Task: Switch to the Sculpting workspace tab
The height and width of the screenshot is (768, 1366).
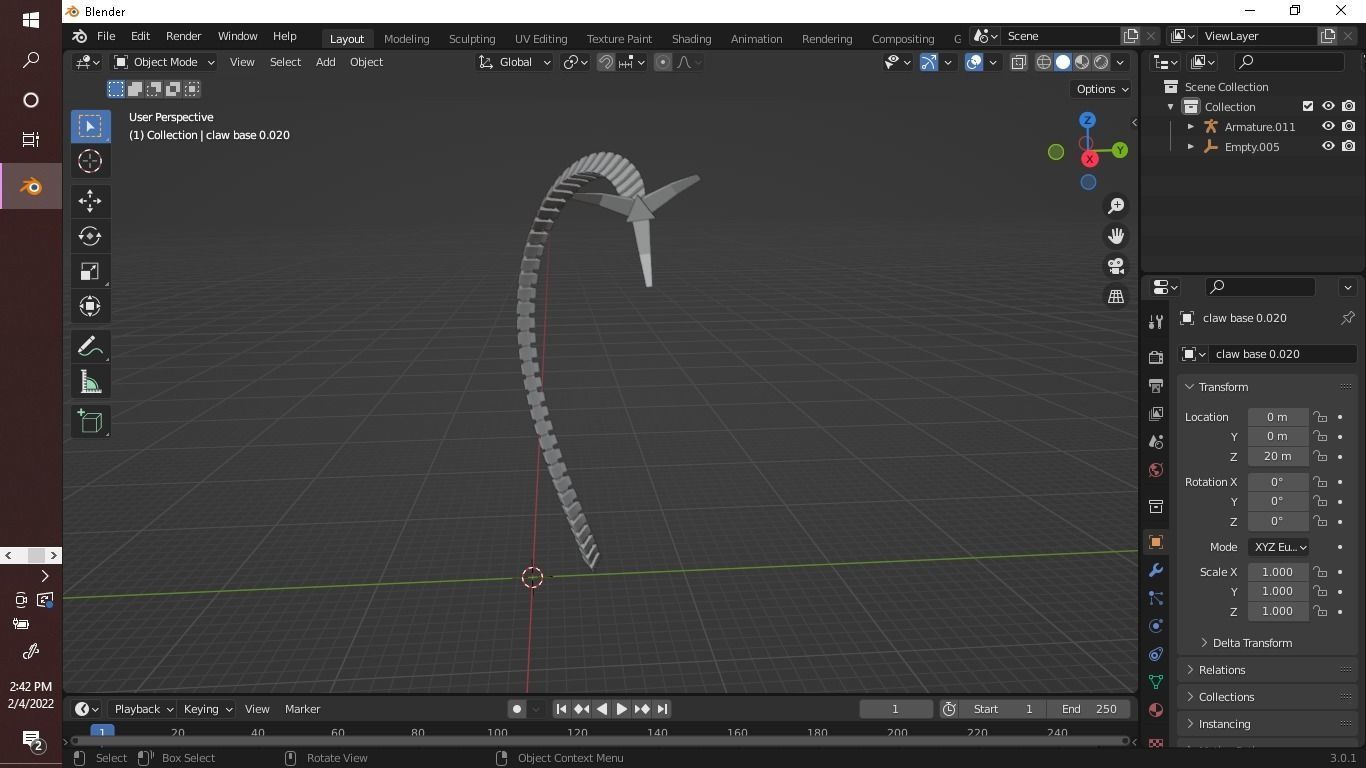Action: click(x=471, y=38)
